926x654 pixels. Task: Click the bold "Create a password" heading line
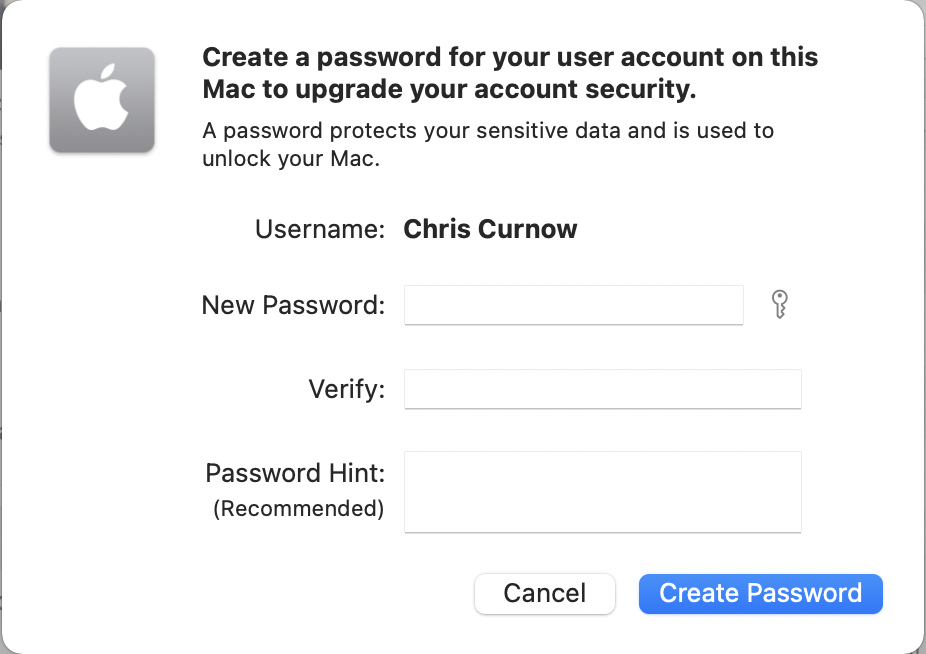click(x=510, y=57)
